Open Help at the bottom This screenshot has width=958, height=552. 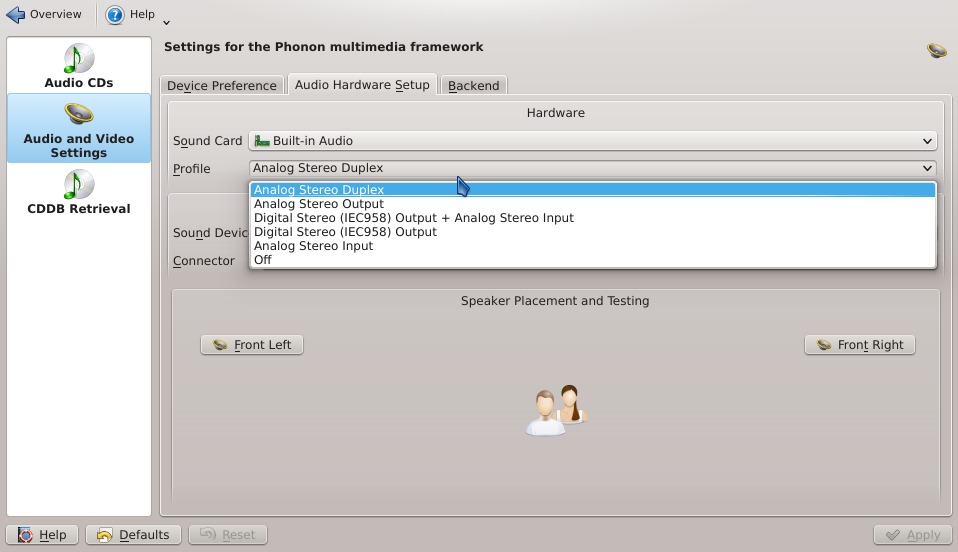pos(42,535)
